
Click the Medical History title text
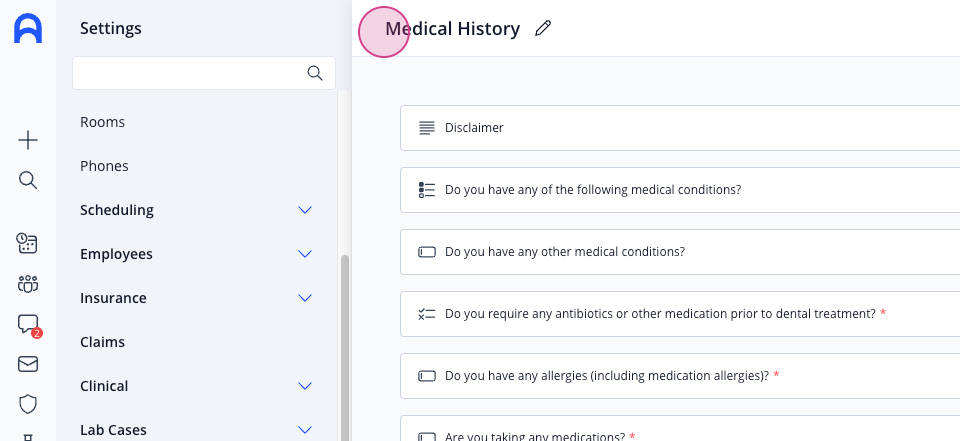tap(452, 28)
